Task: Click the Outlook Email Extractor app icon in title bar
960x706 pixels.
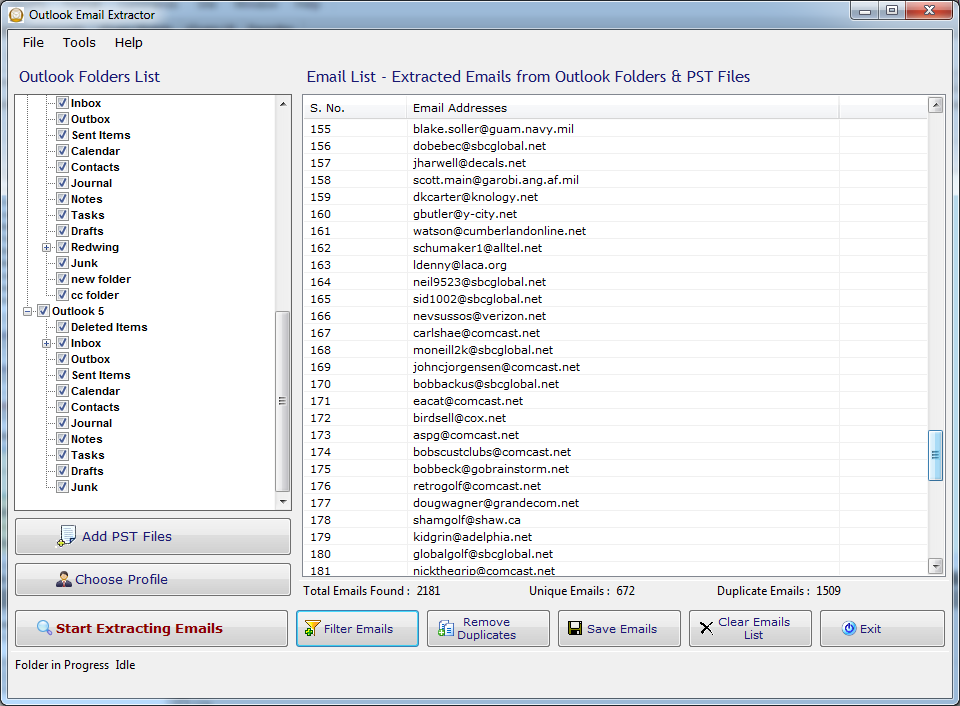Action: 17,15
